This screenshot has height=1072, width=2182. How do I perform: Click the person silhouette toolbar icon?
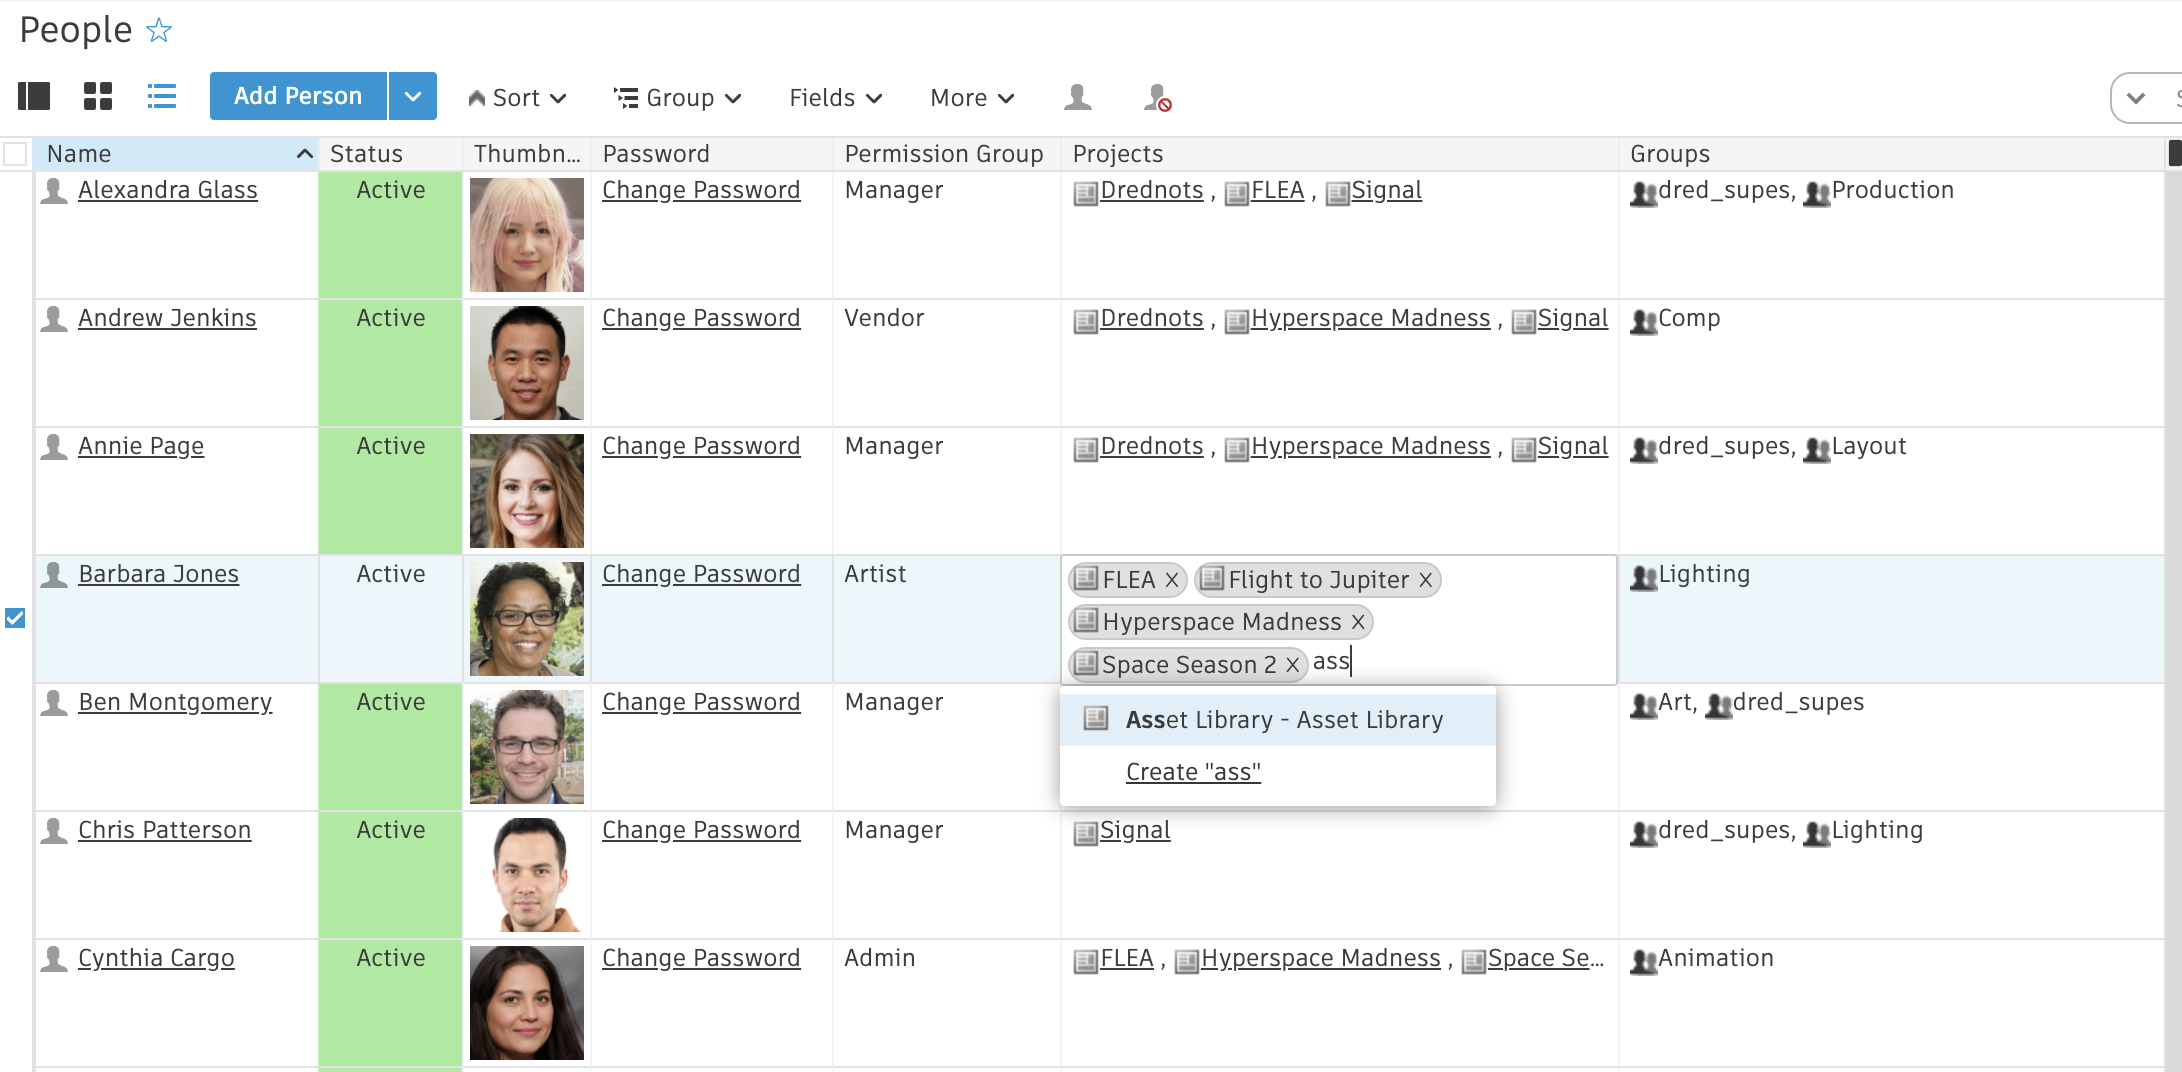(x=1077, y=97)
